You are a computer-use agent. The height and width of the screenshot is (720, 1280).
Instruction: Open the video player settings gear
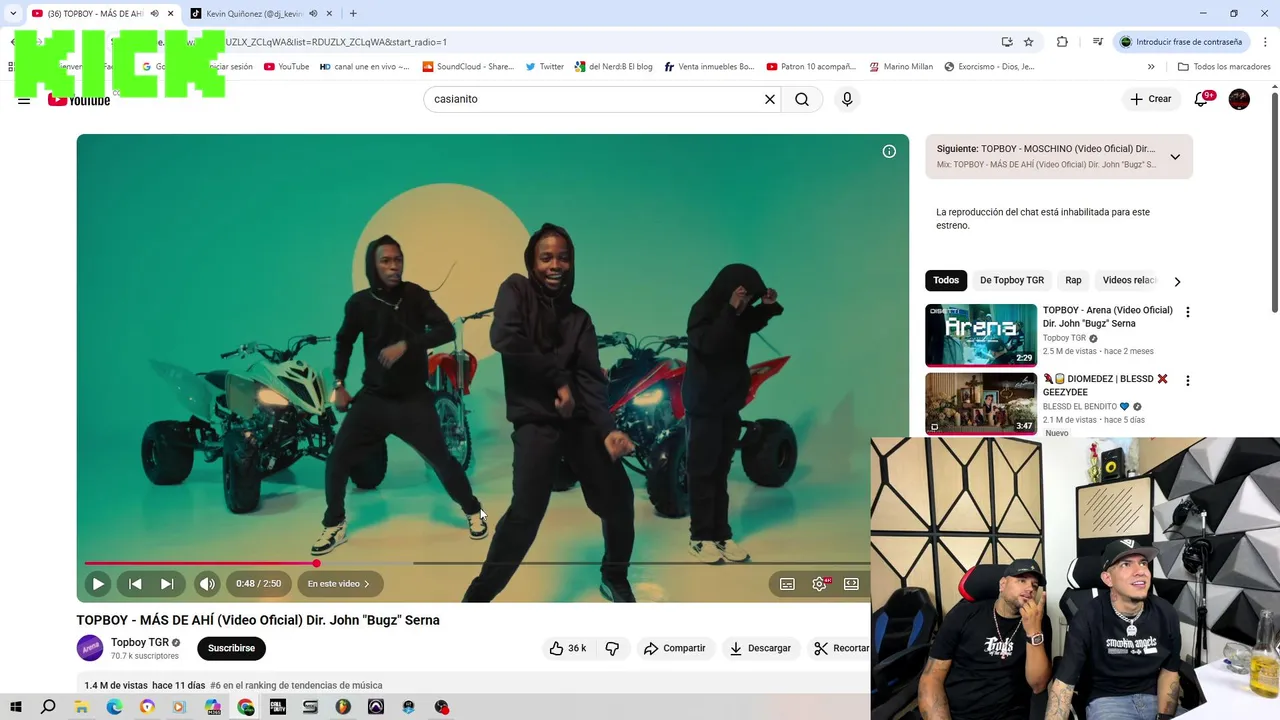pos(819,584)
